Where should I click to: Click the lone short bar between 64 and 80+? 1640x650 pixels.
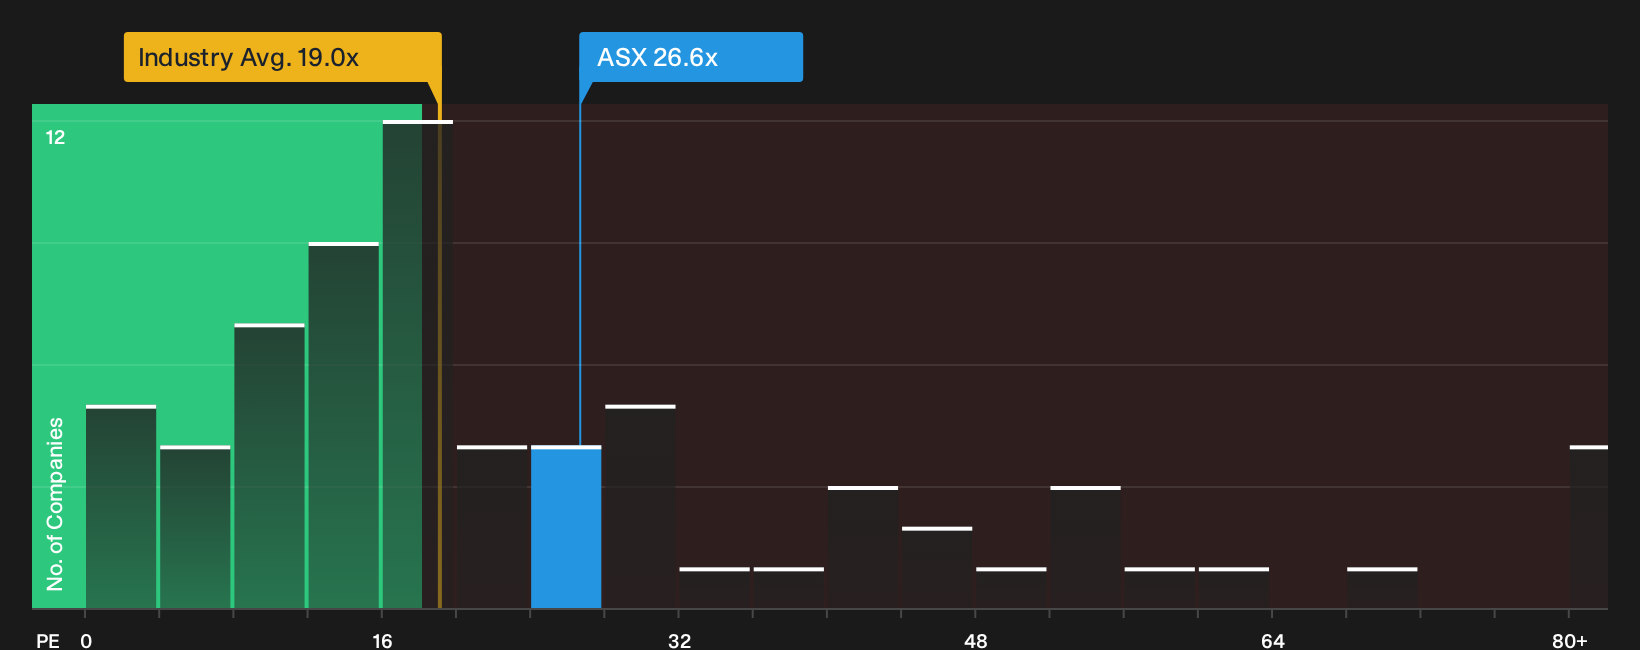(x=1382, y=588)
